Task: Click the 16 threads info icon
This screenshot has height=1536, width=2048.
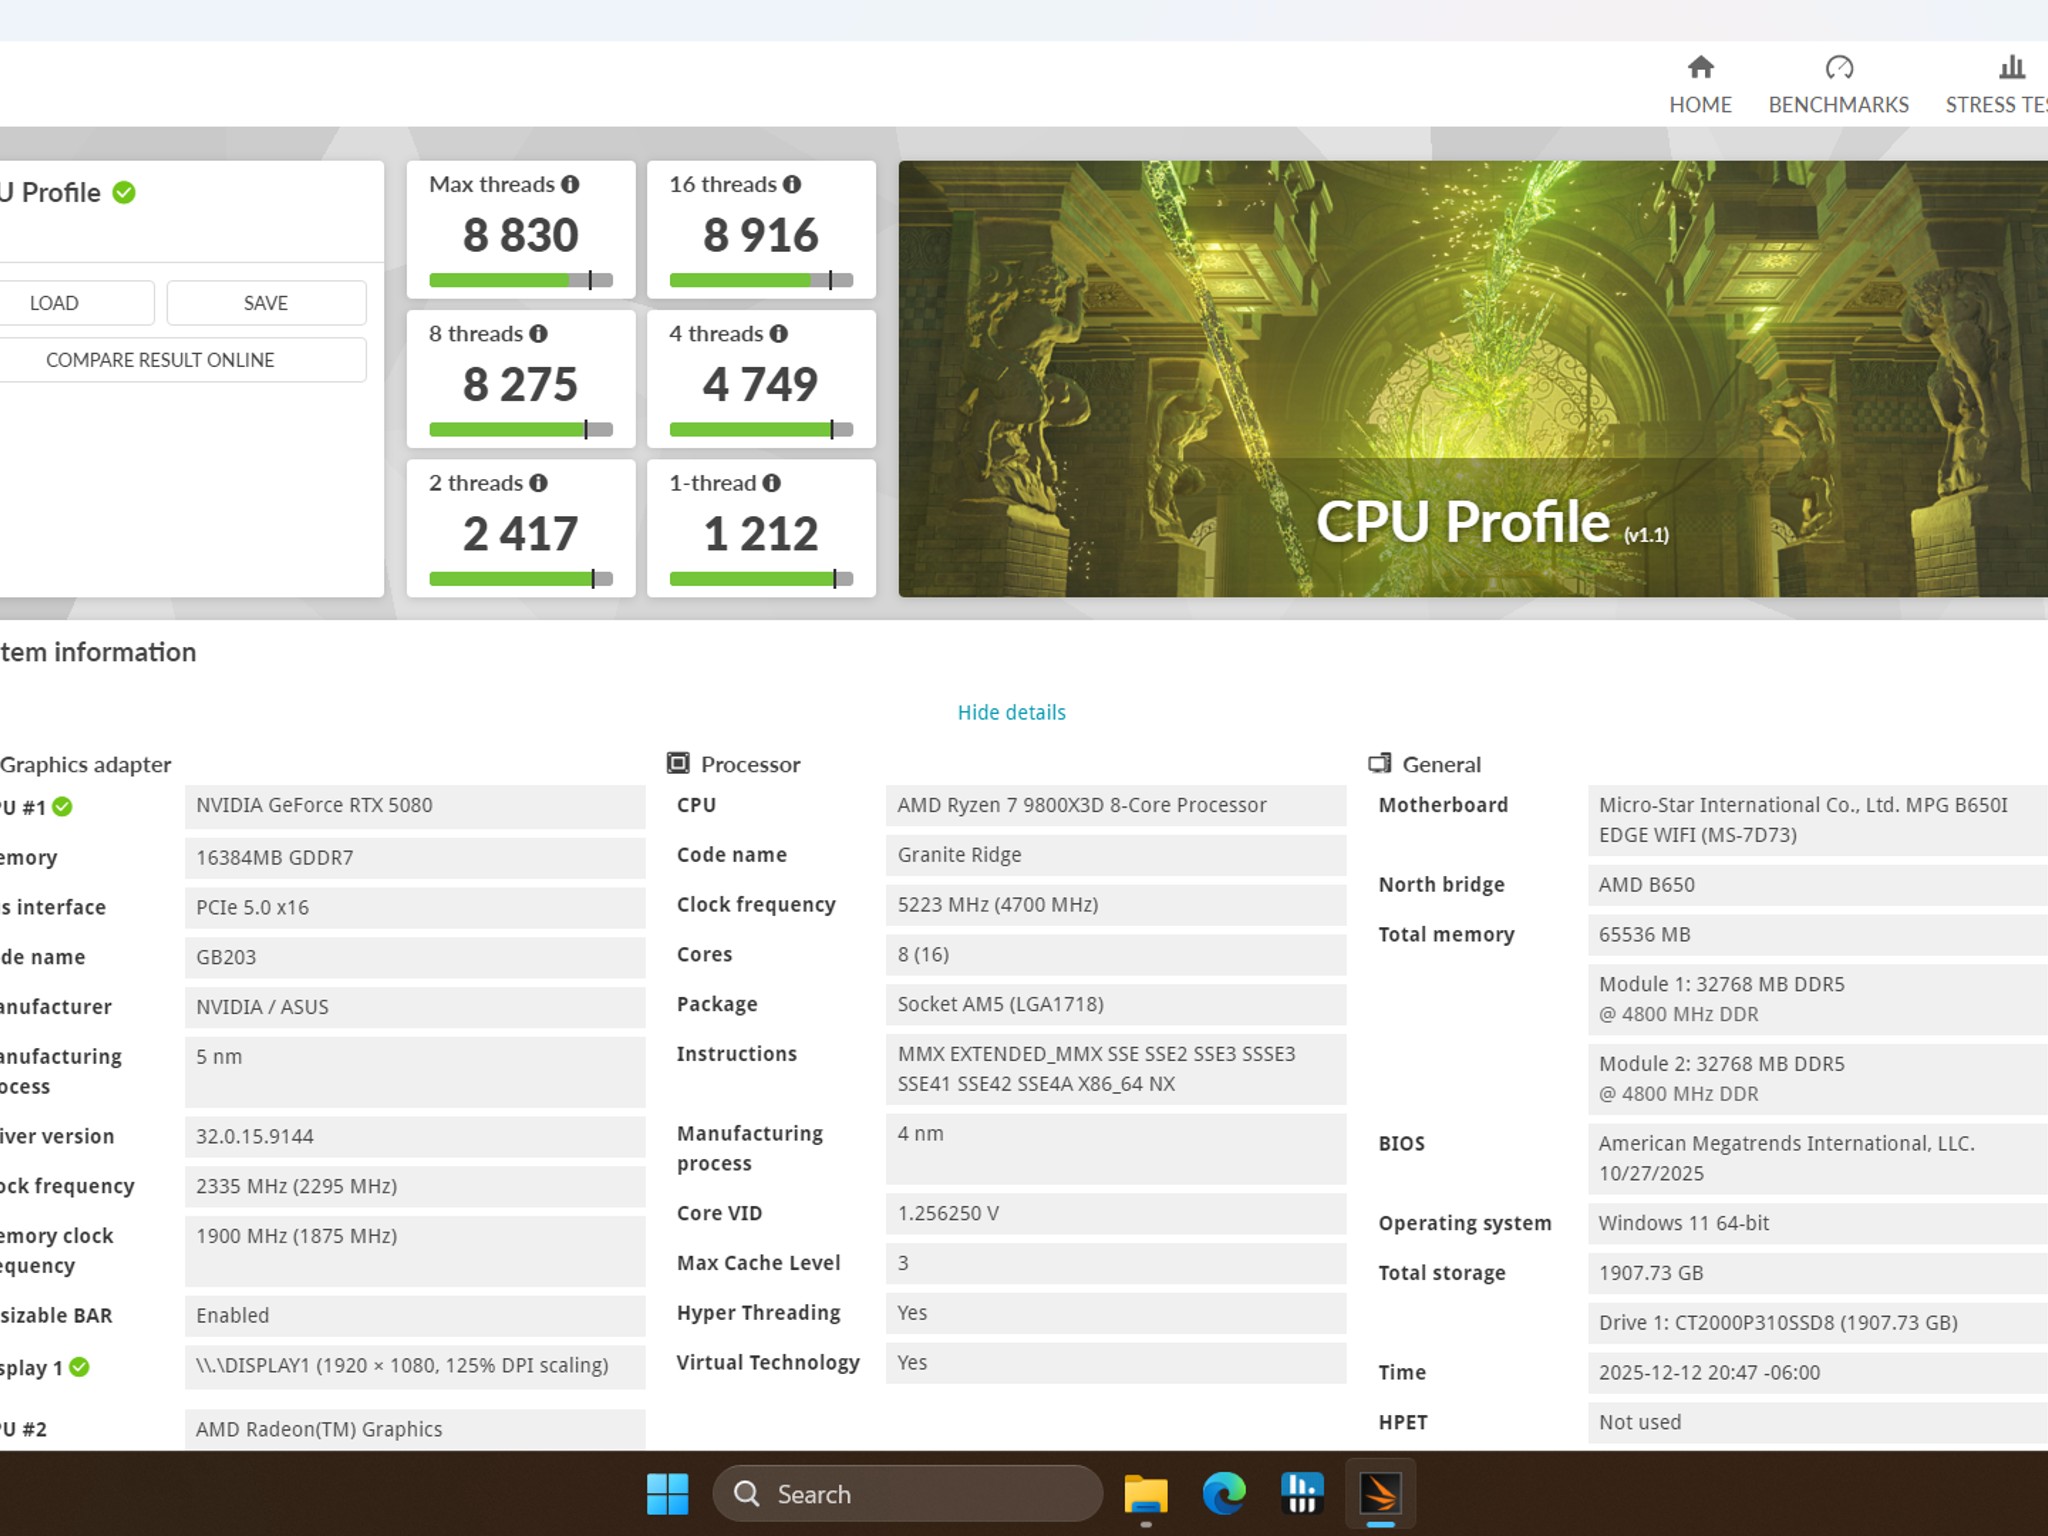Action: (792, 184)
